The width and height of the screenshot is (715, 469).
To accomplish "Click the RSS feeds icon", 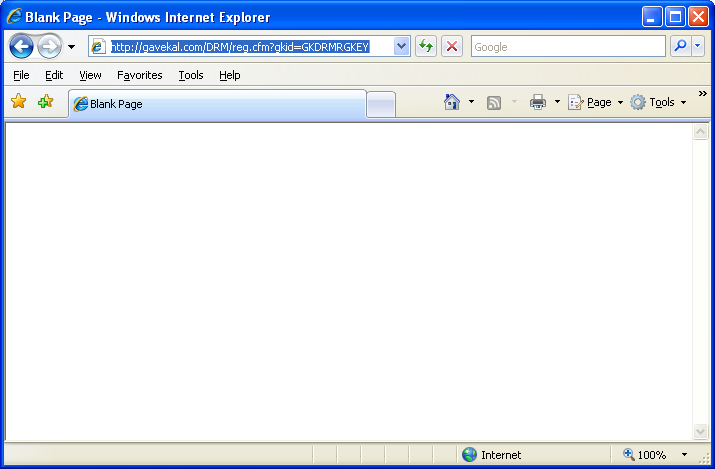I will 494,103.
